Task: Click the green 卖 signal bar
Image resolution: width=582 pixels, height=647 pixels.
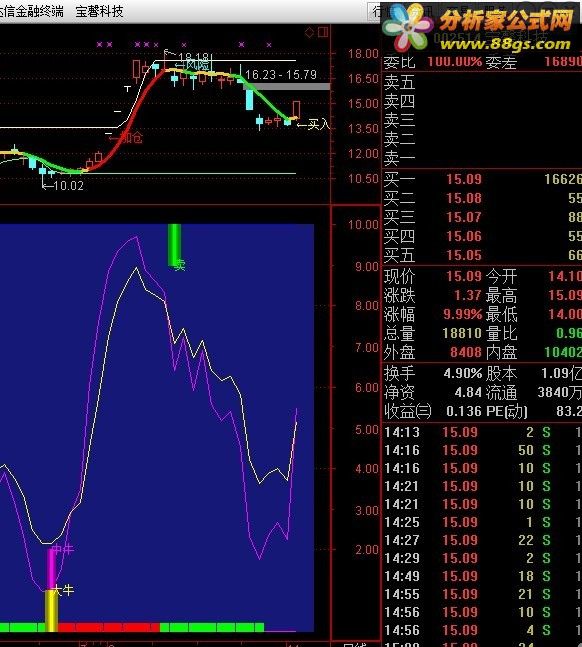Action: 174,245
